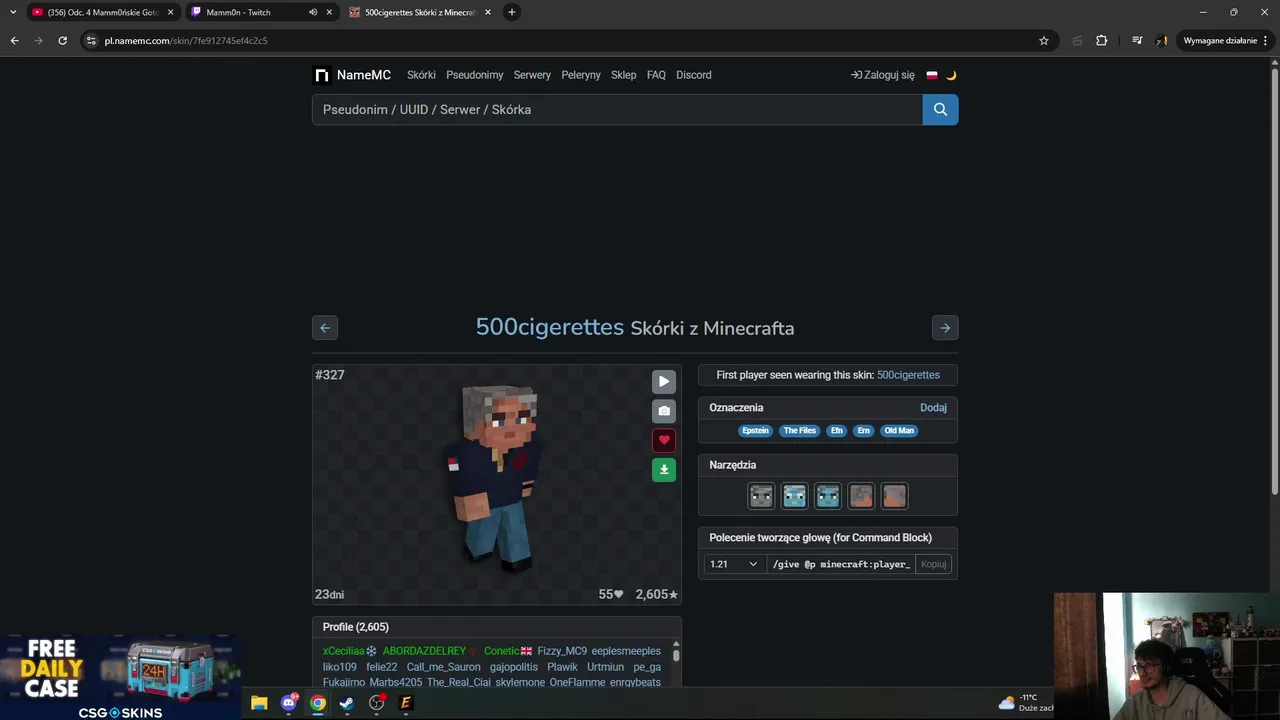Open the FAQ menu item
The width and height of the screenshot is (1280, 720).
656,75
